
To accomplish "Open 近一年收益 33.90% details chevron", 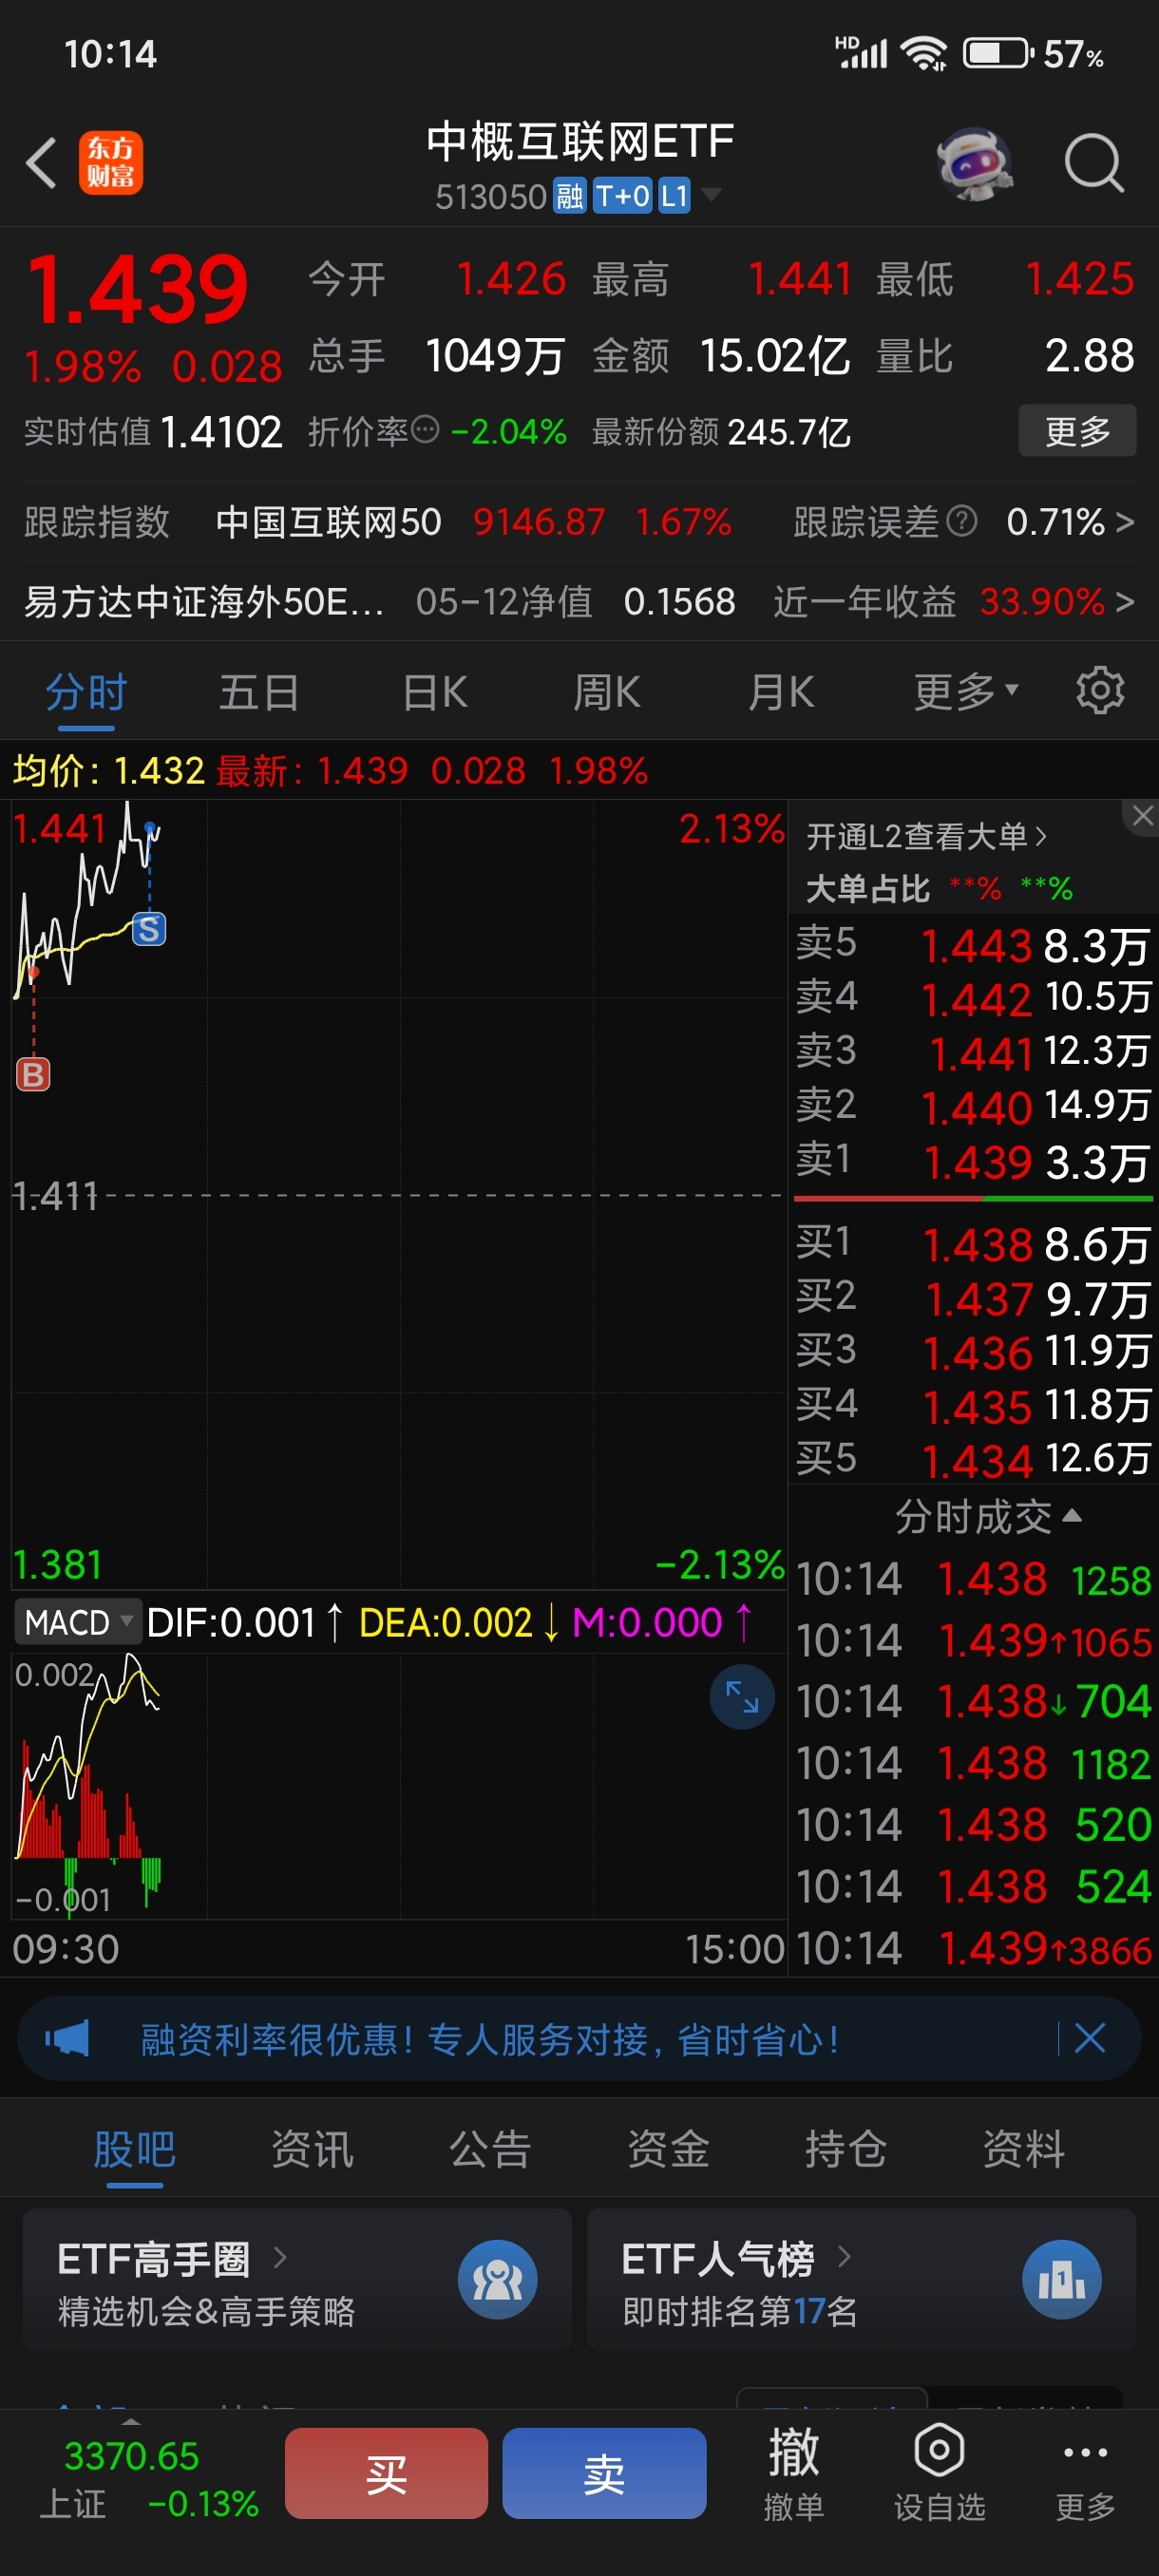I will click(1125, 601).
